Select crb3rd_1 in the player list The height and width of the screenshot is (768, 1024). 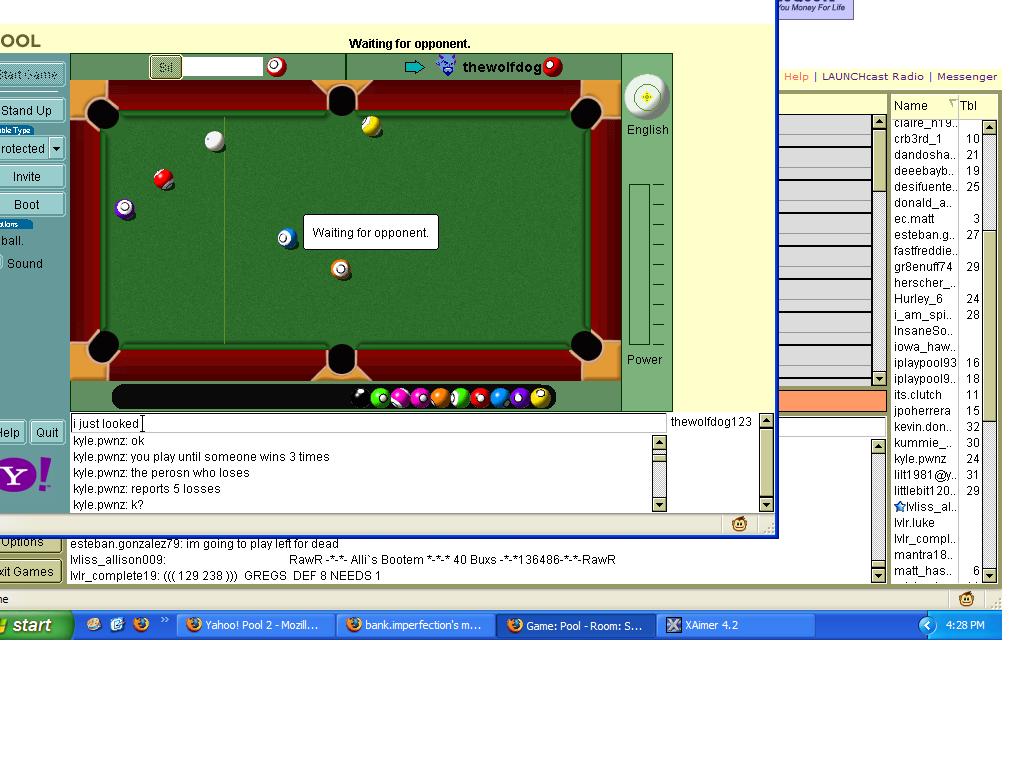pos(918,138)
